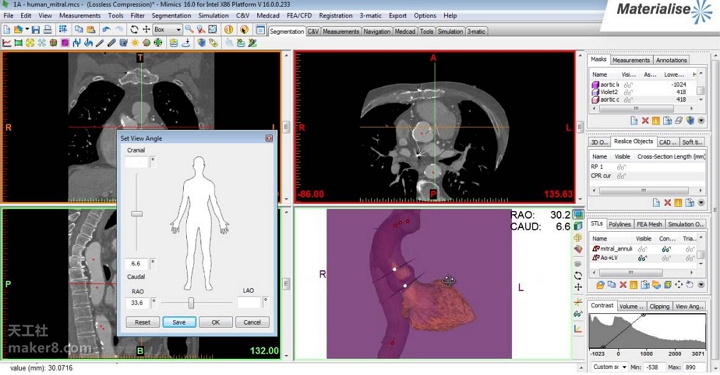Click the Zoom magnifier icon in the toolbar

click(x=189, y=29)
